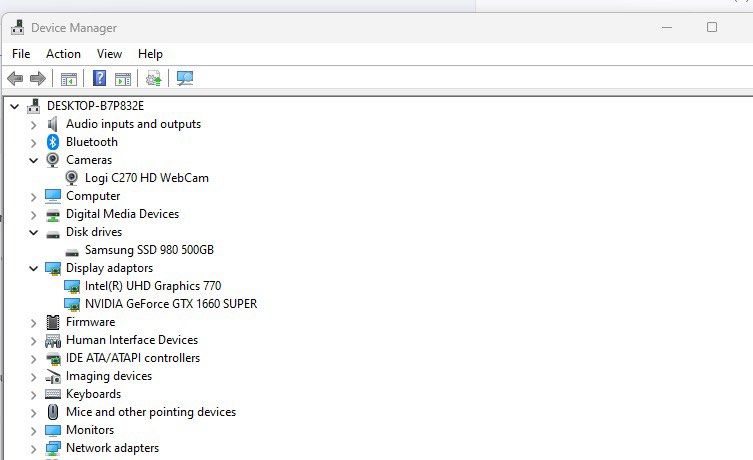Open the View menu
Viewport: 753px width, 460px height.
[109, 54]
